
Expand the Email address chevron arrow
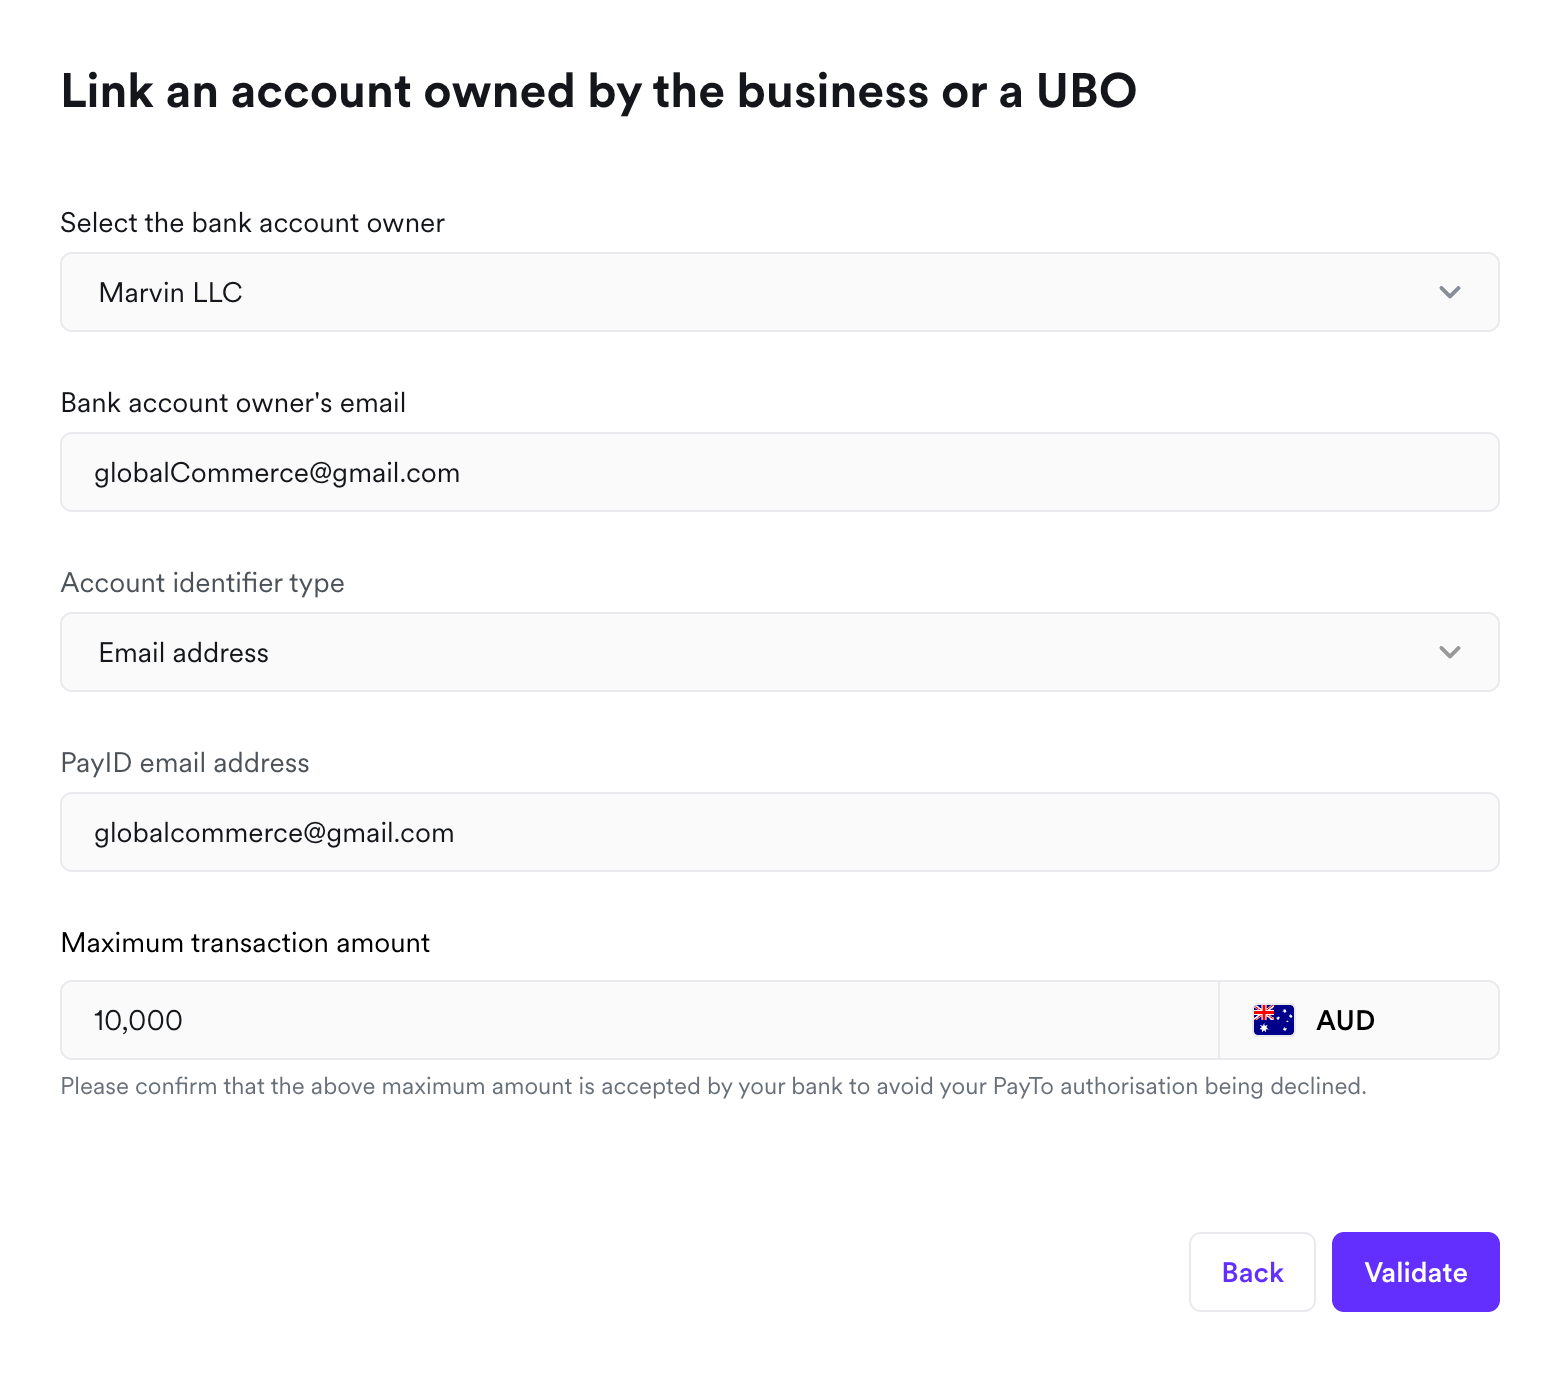[1449, 652]
